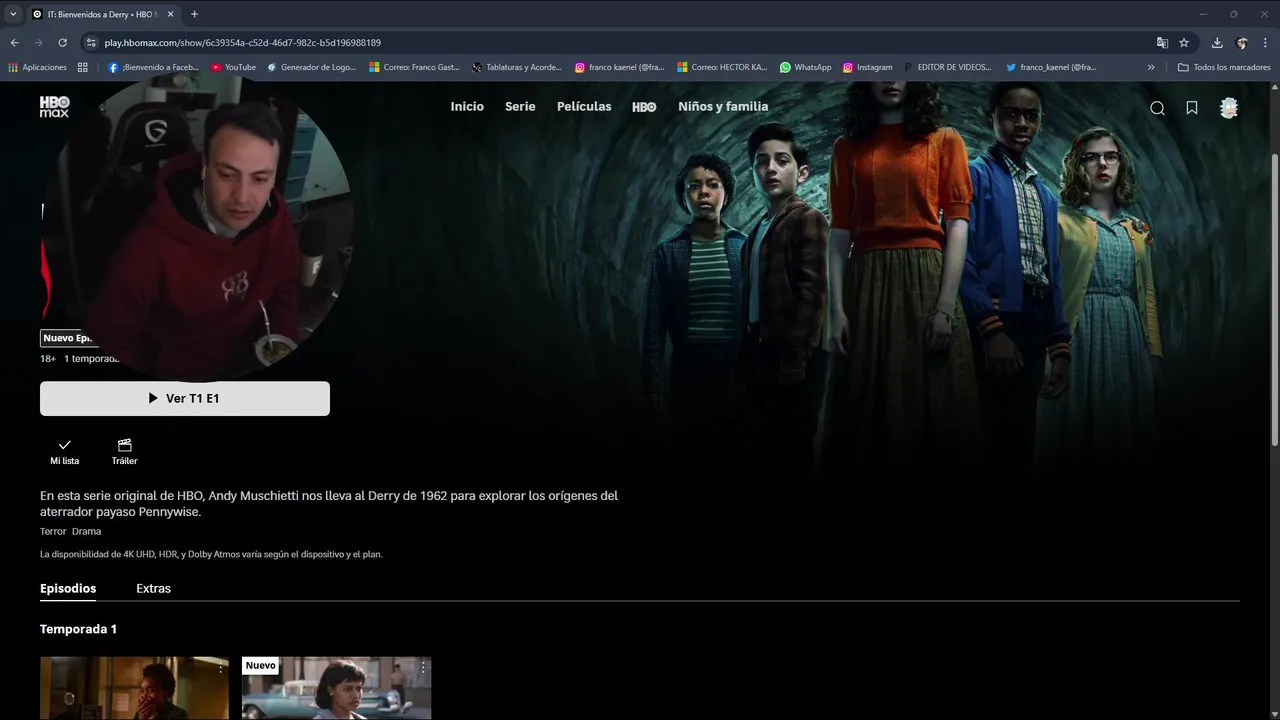Open the user profile avatar
The width and height of the screenshot is (1280, 720).
pyautogui.click(x=1229, y=108)
